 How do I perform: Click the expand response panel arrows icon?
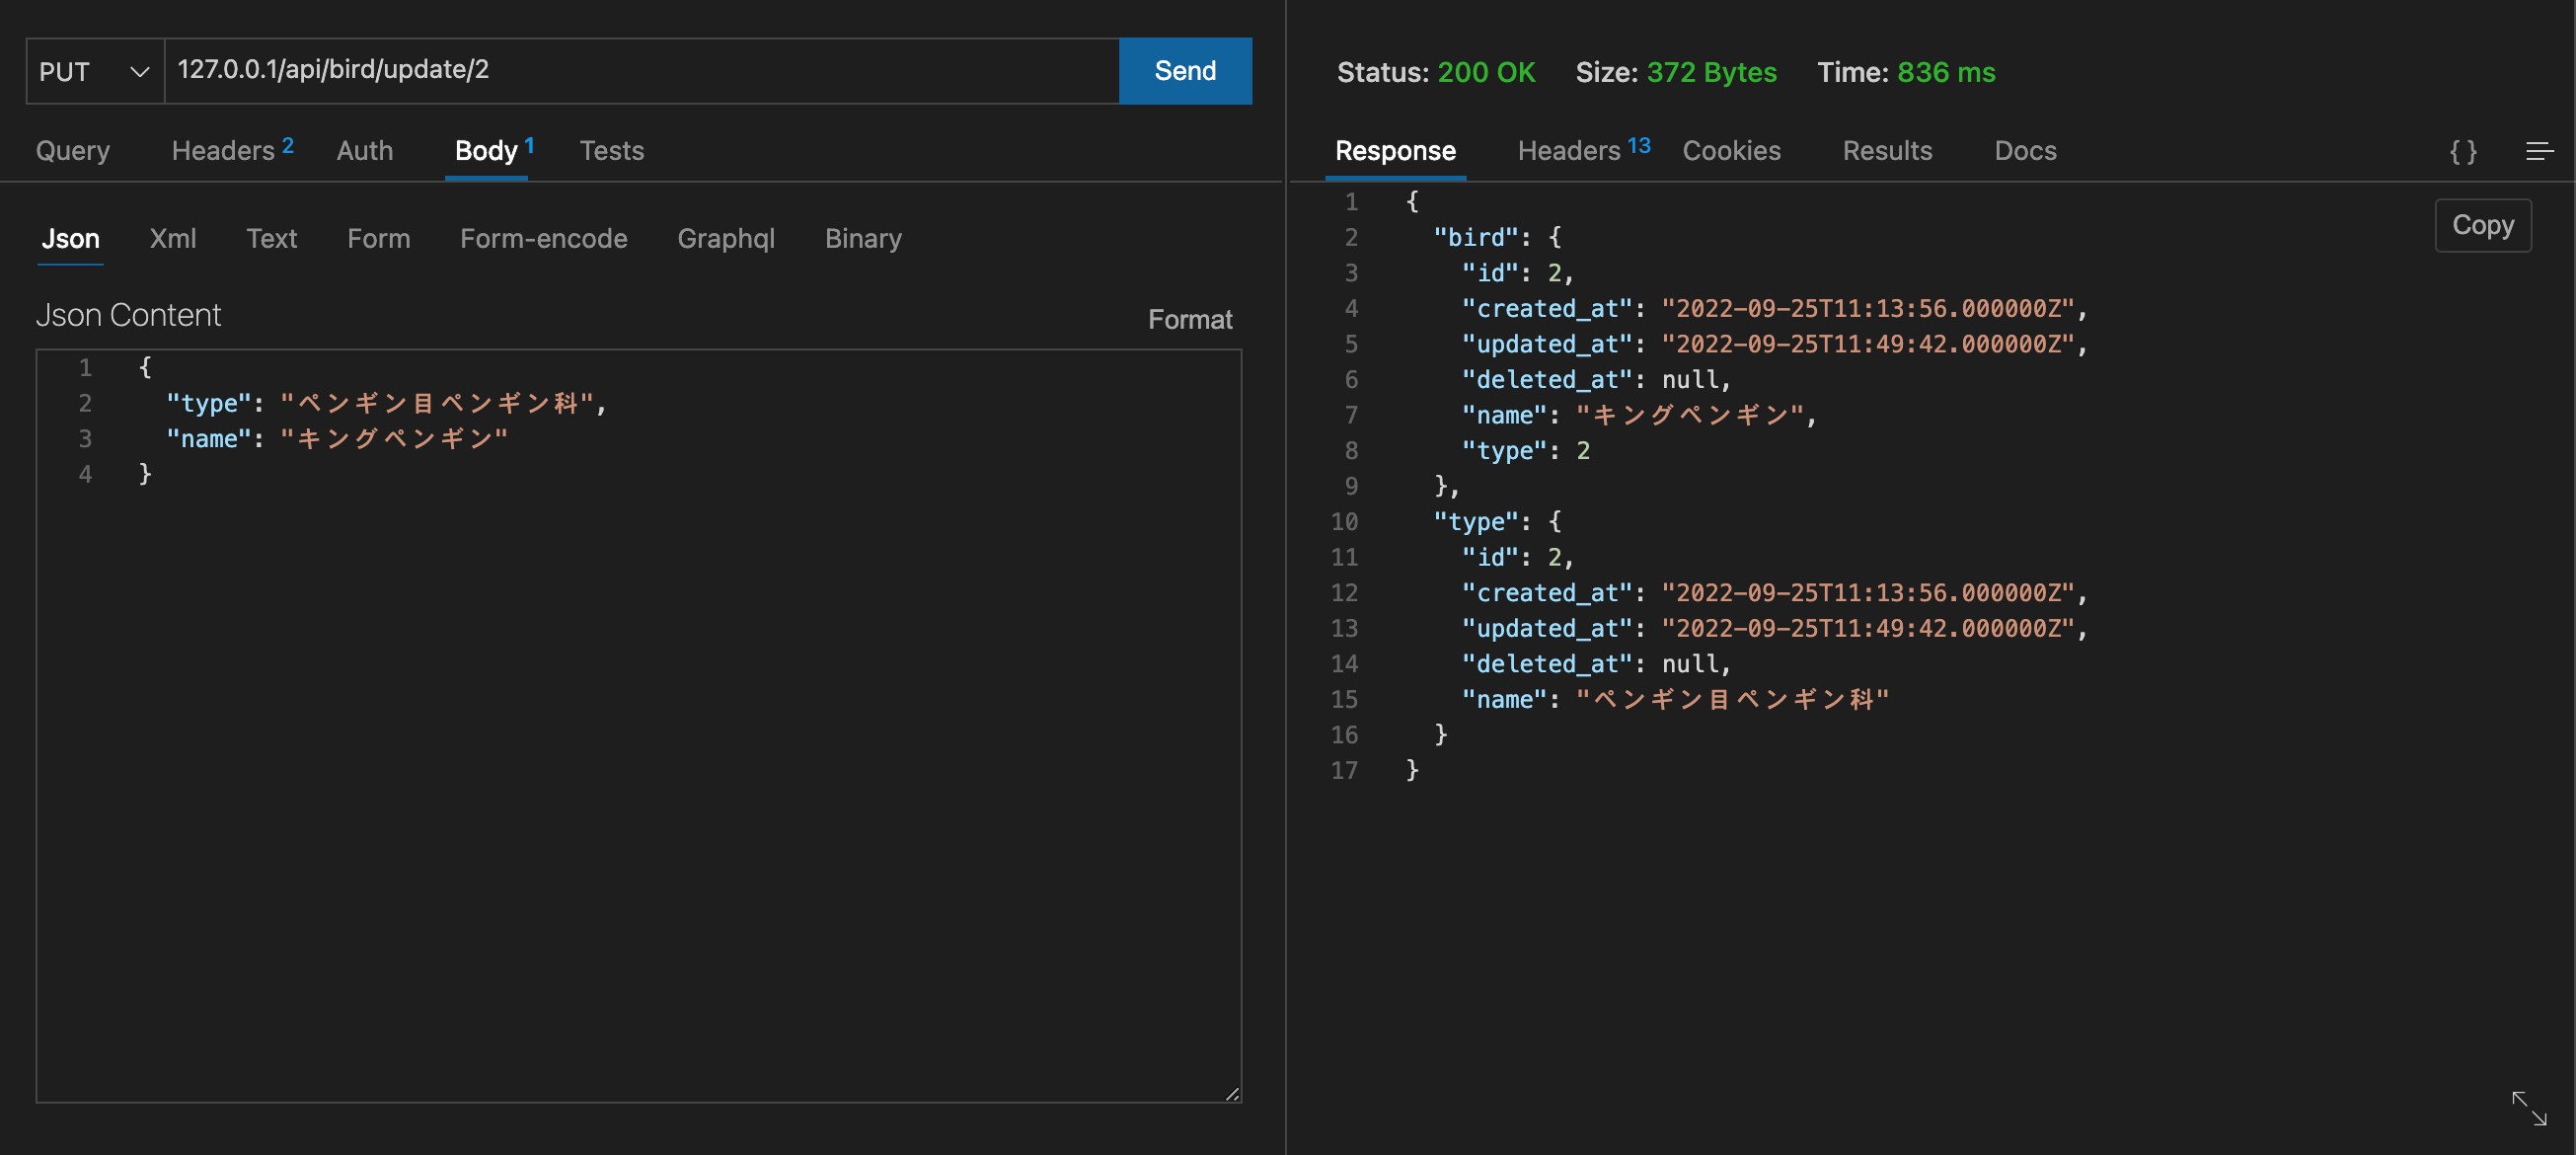pyautogui.click(x=2528, y=1108)
